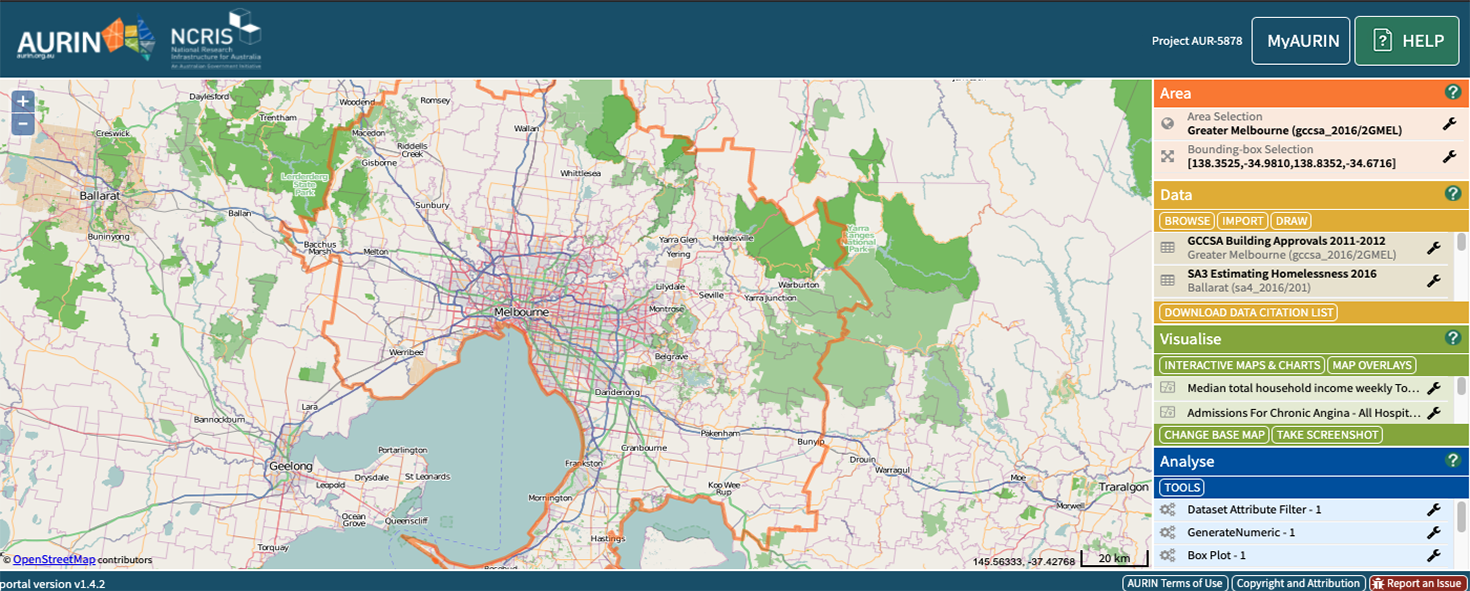Click the Data list scrollbar
Screen dimensions: 1470x591
click(1462, 242)
